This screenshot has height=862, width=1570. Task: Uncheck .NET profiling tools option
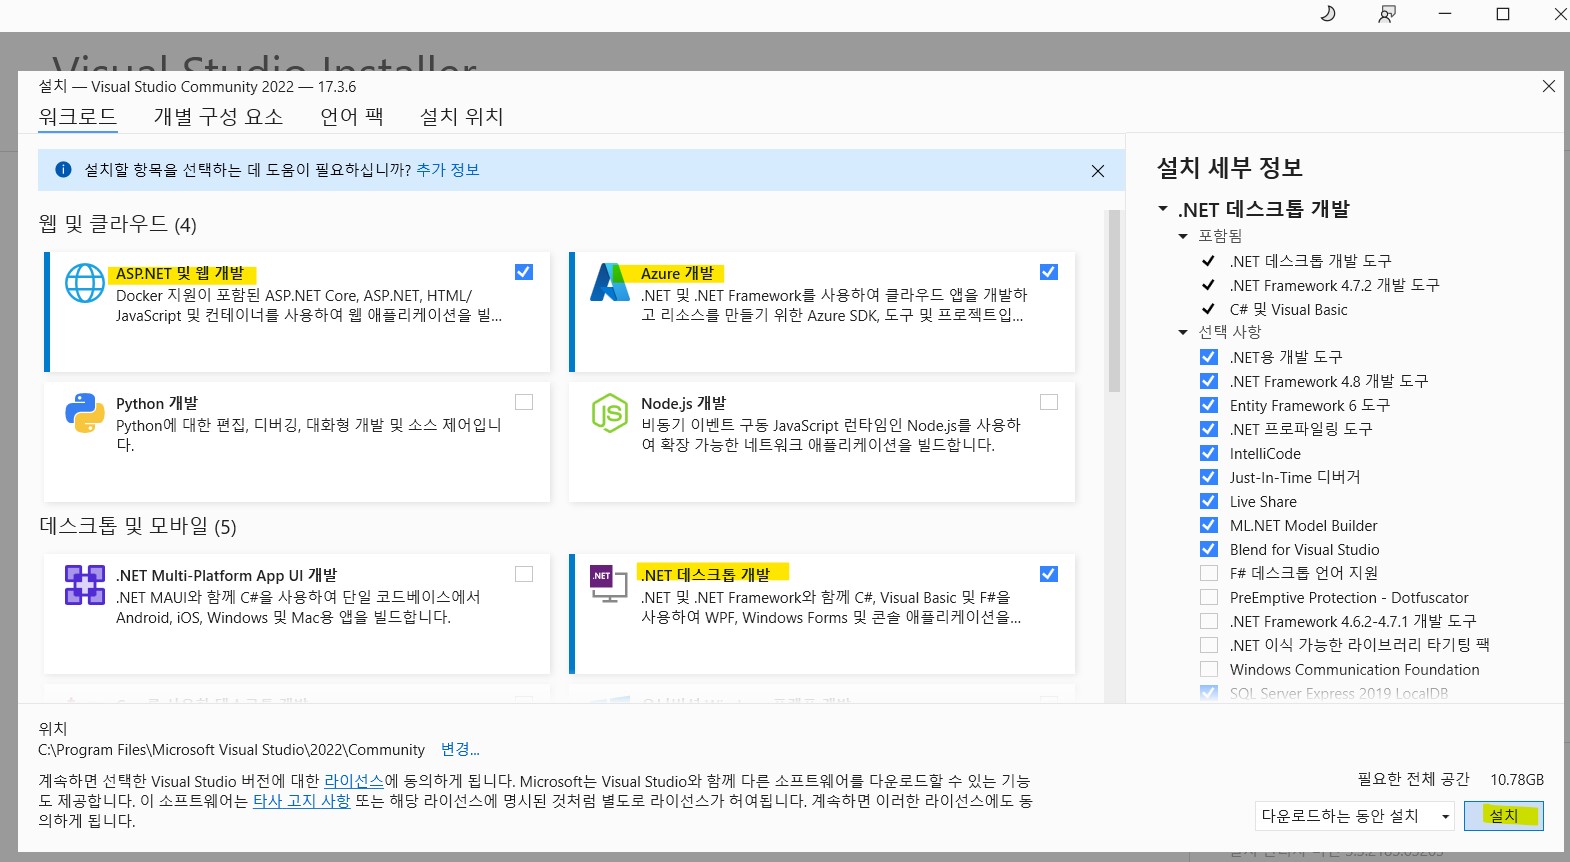click(1209, 429)
